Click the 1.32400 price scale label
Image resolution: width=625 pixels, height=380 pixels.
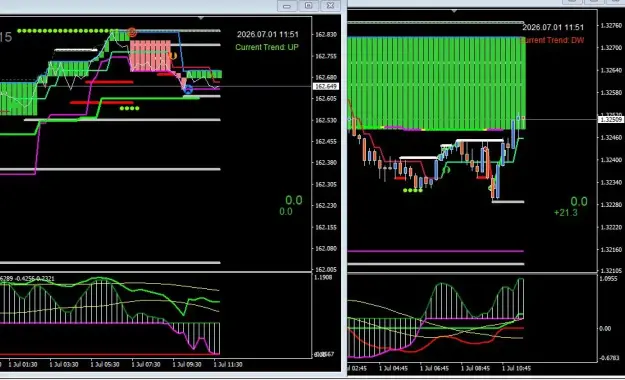[611, 160]
